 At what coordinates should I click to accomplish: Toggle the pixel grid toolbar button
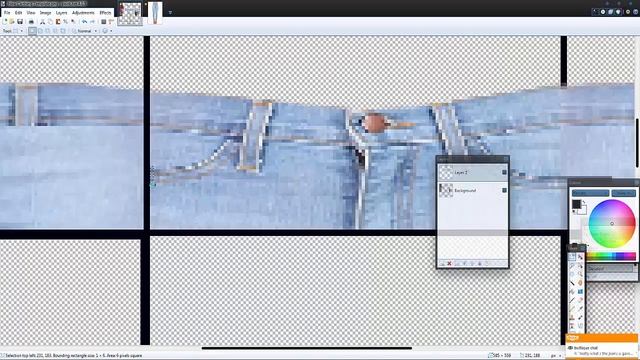point(104,22)
